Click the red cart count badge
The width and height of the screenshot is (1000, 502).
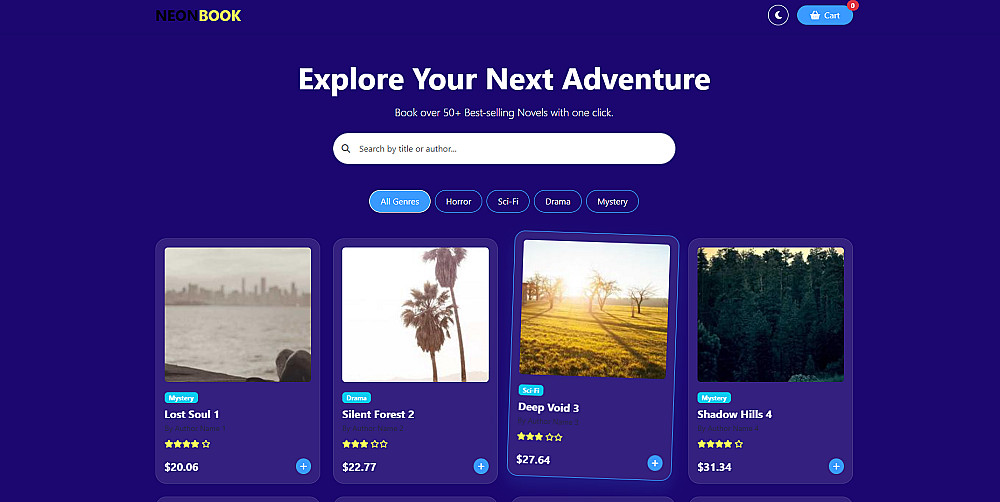coord(852,6)
